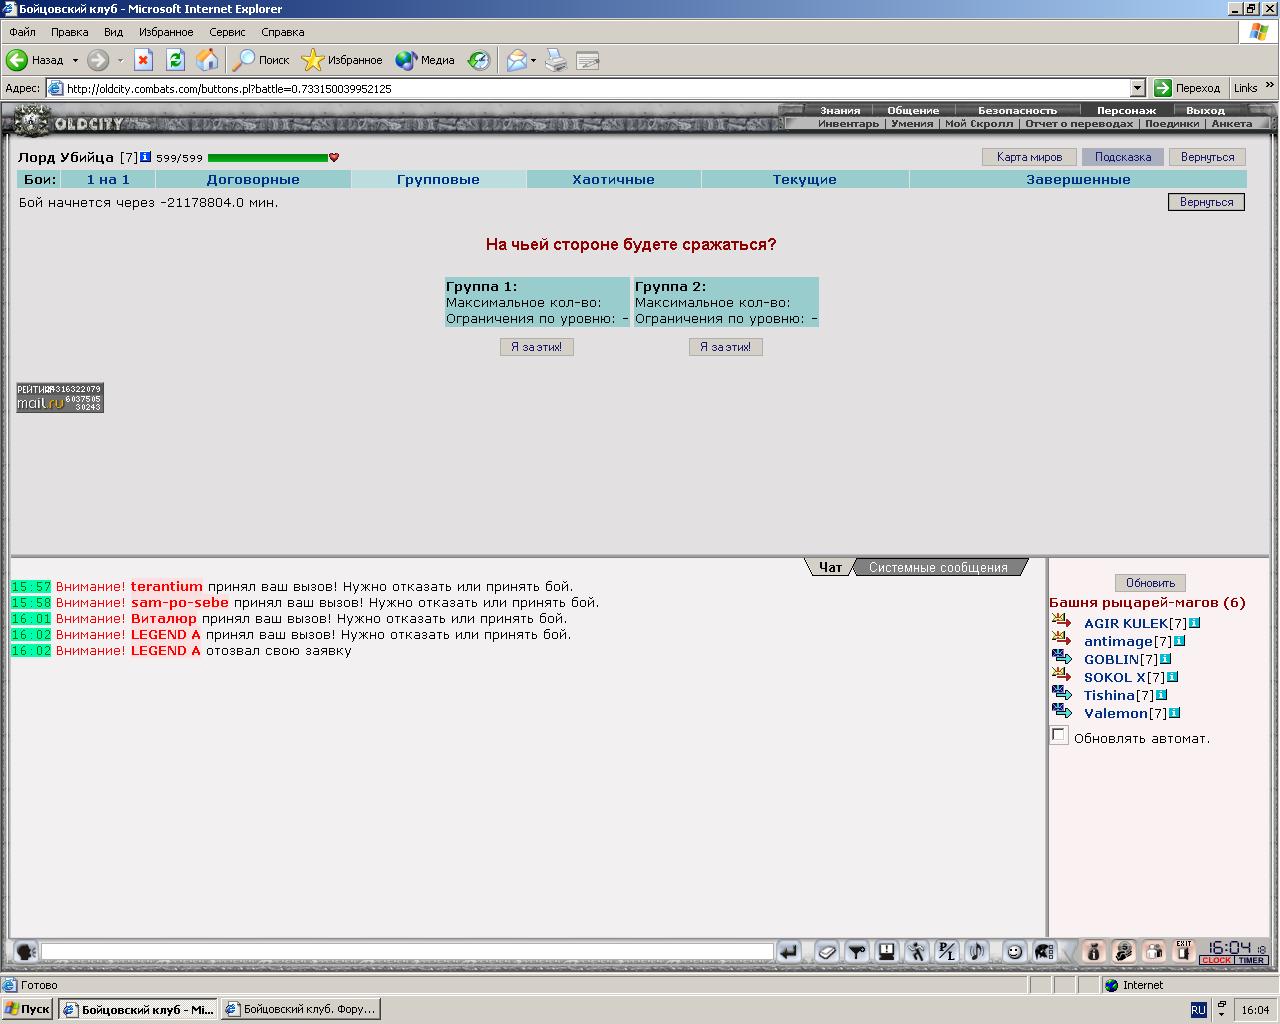Open the Mail button dropdown arrow
The image size is (1280, 1024).
[533, 60]
